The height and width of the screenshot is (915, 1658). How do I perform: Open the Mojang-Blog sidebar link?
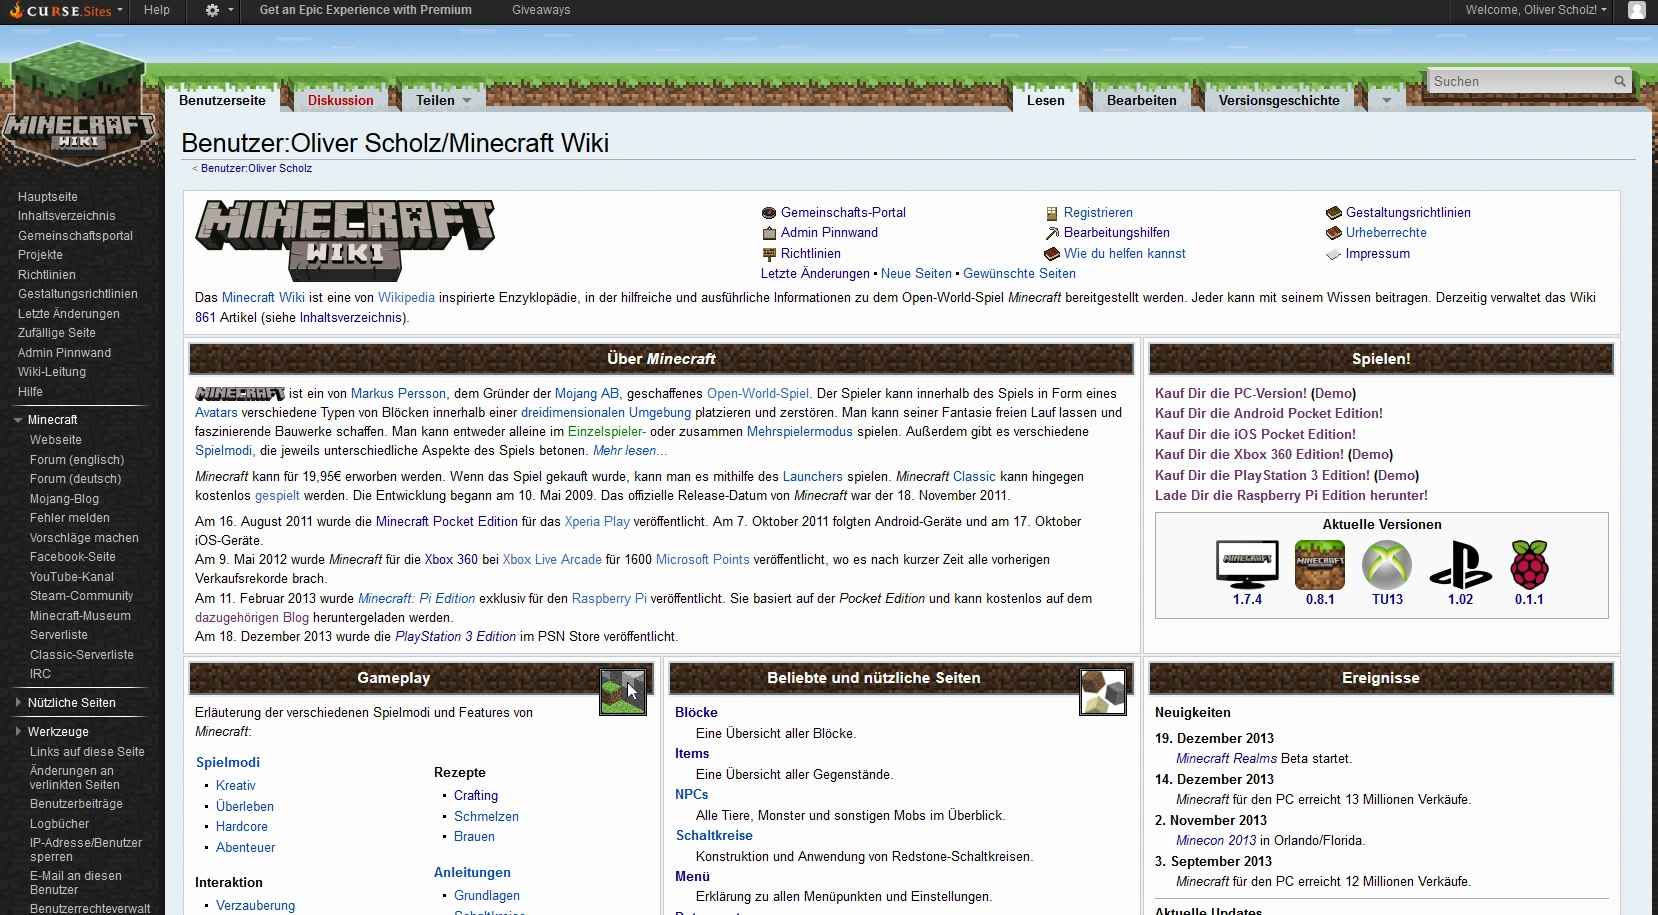65,499
